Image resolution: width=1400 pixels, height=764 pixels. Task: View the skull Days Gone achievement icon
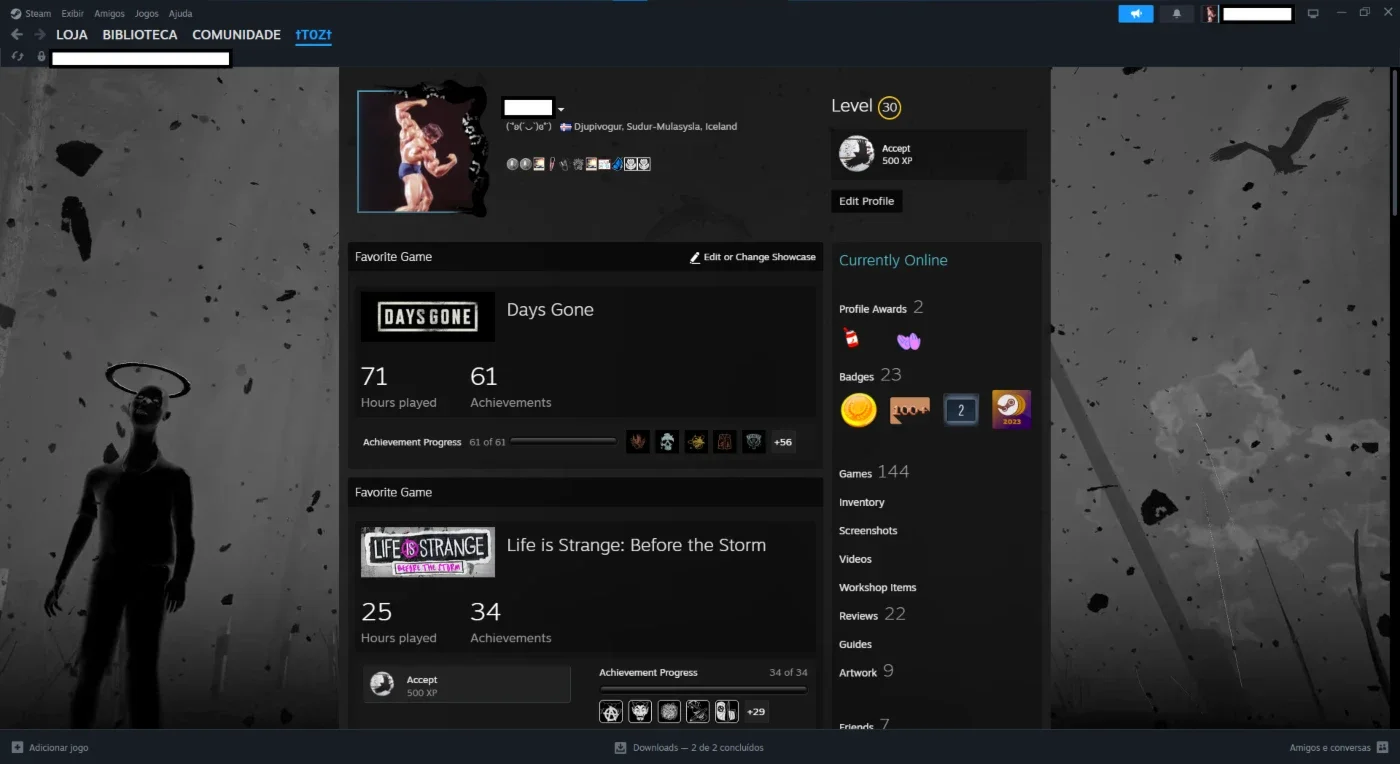pyautogui.click(x=667, y=442)
